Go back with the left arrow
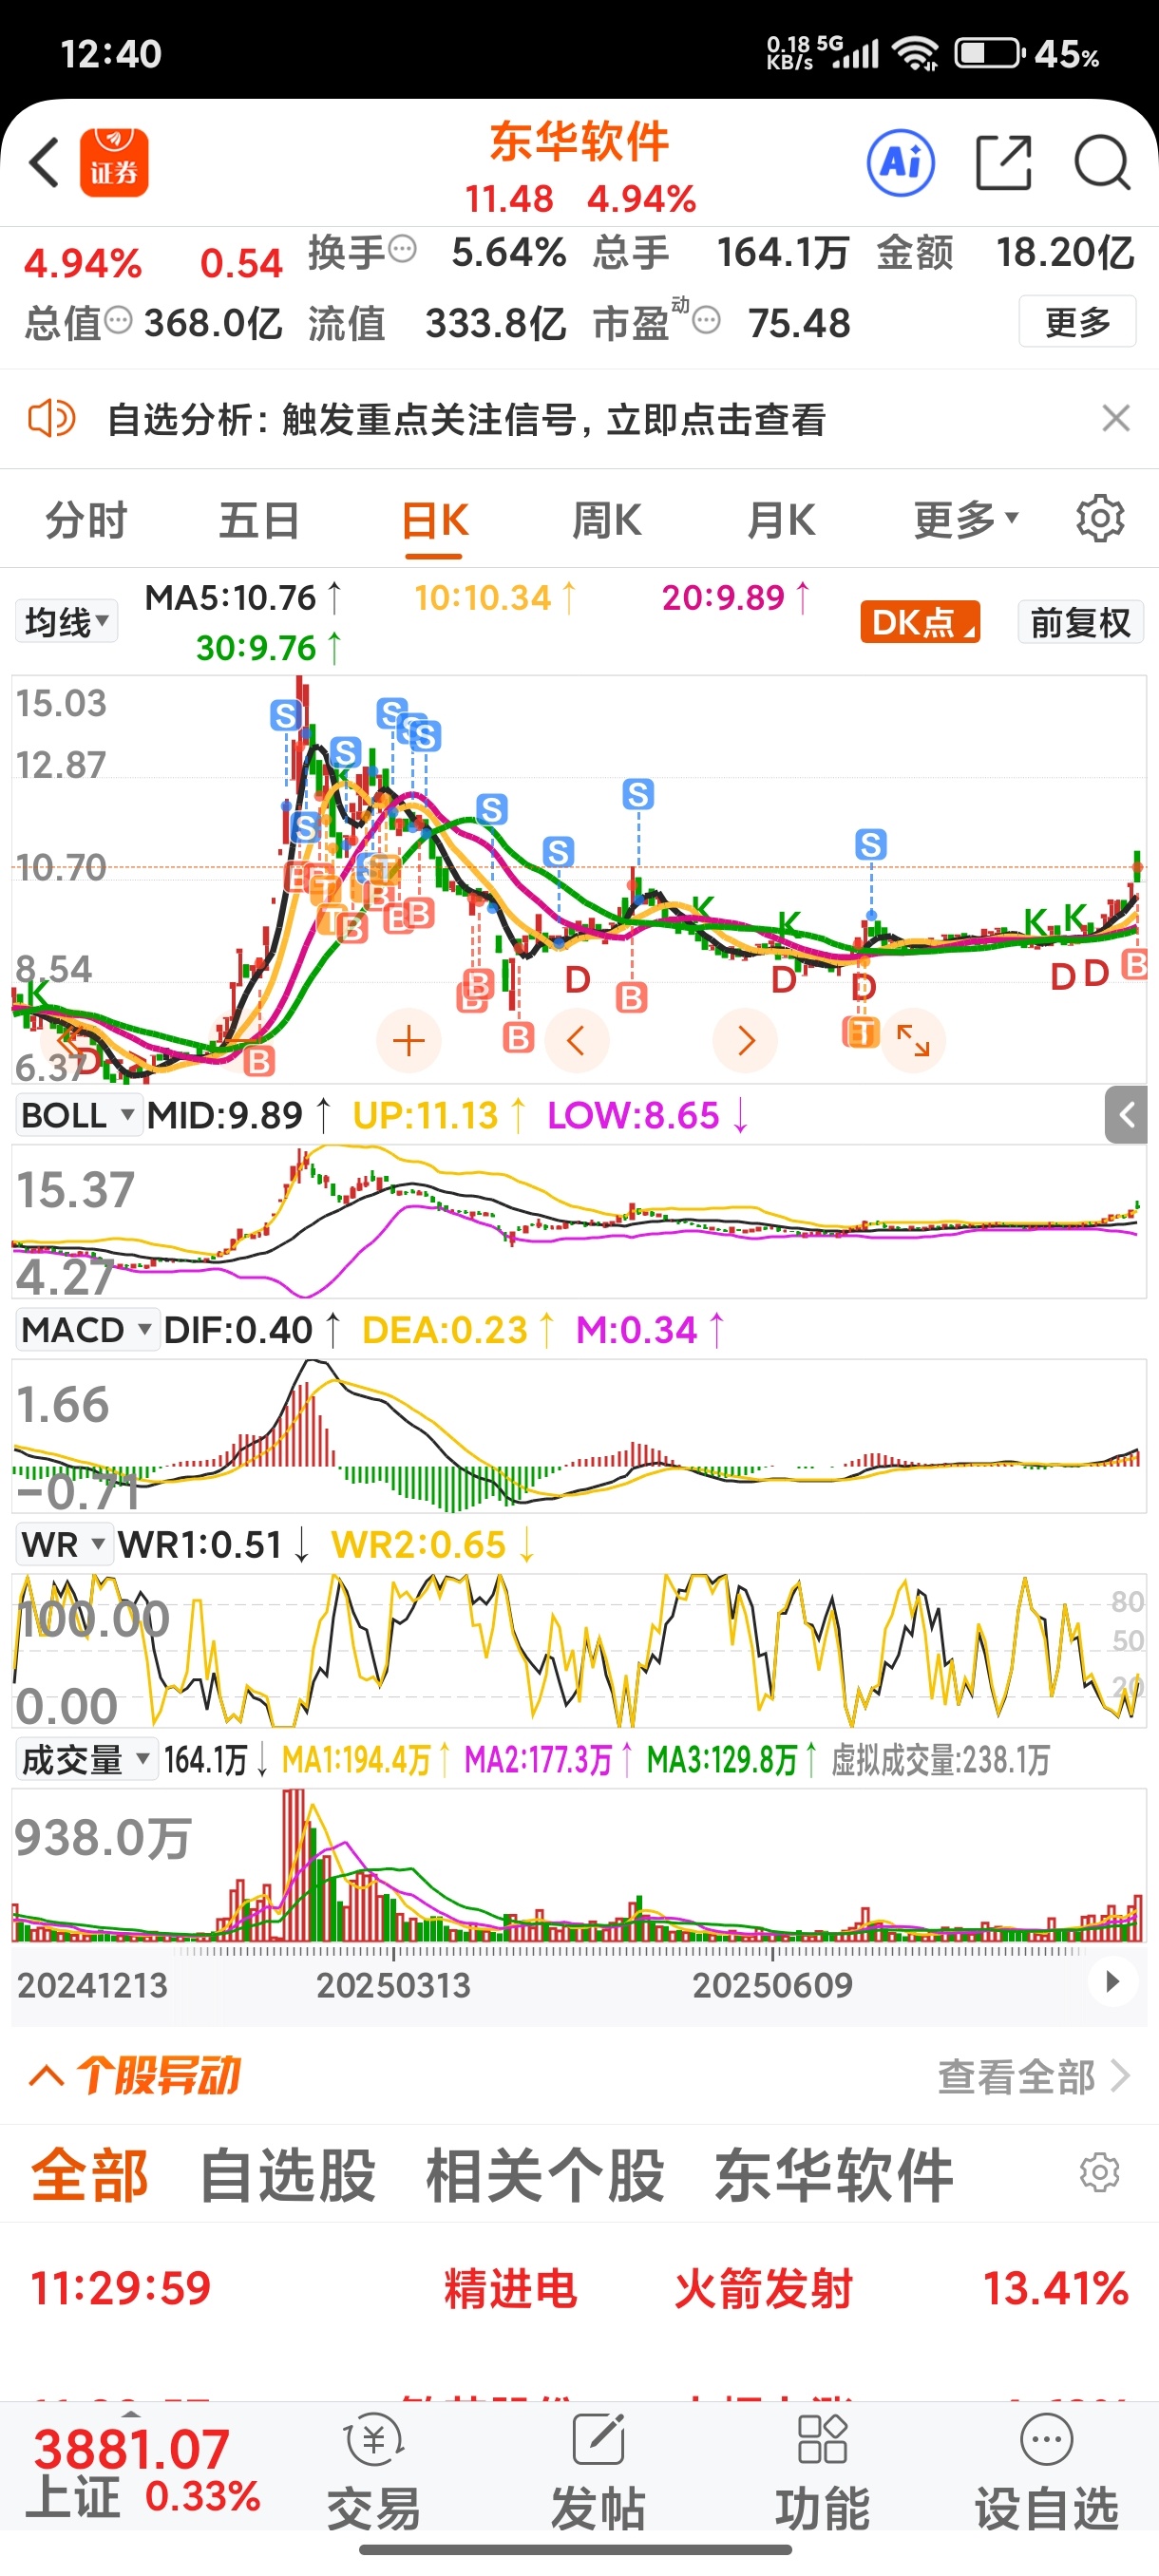1159x2576 pixels. pos(44,162)
